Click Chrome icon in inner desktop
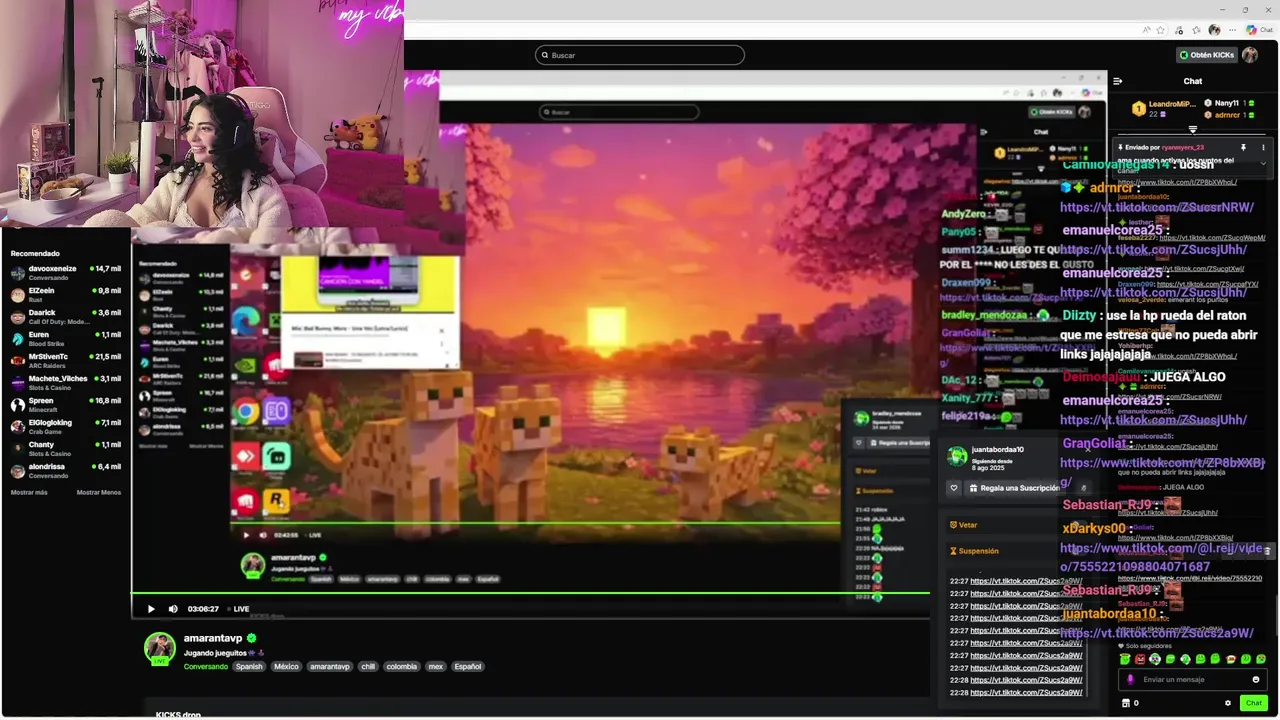 point(246,410)
